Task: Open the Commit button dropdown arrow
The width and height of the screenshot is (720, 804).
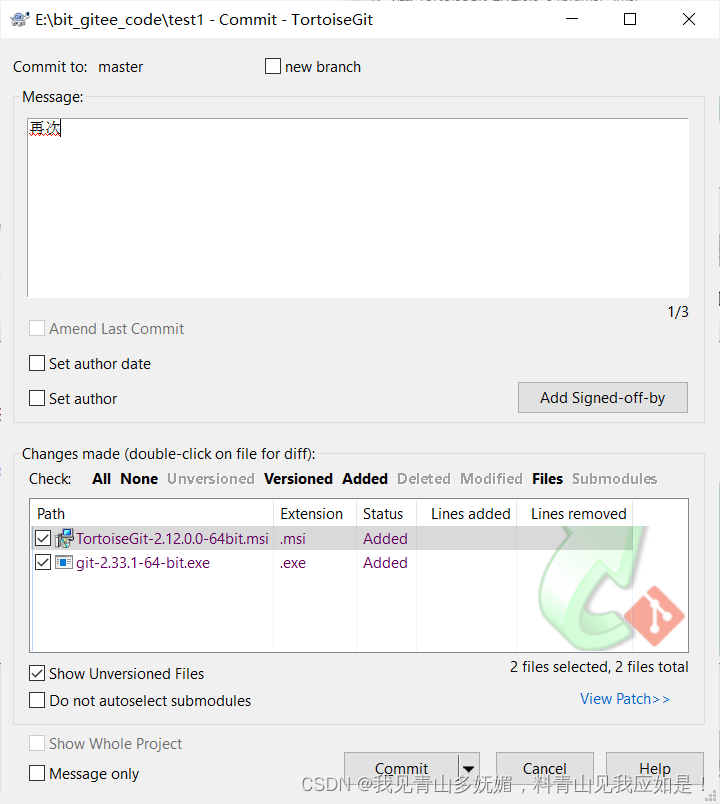Action: coord(469,769)
